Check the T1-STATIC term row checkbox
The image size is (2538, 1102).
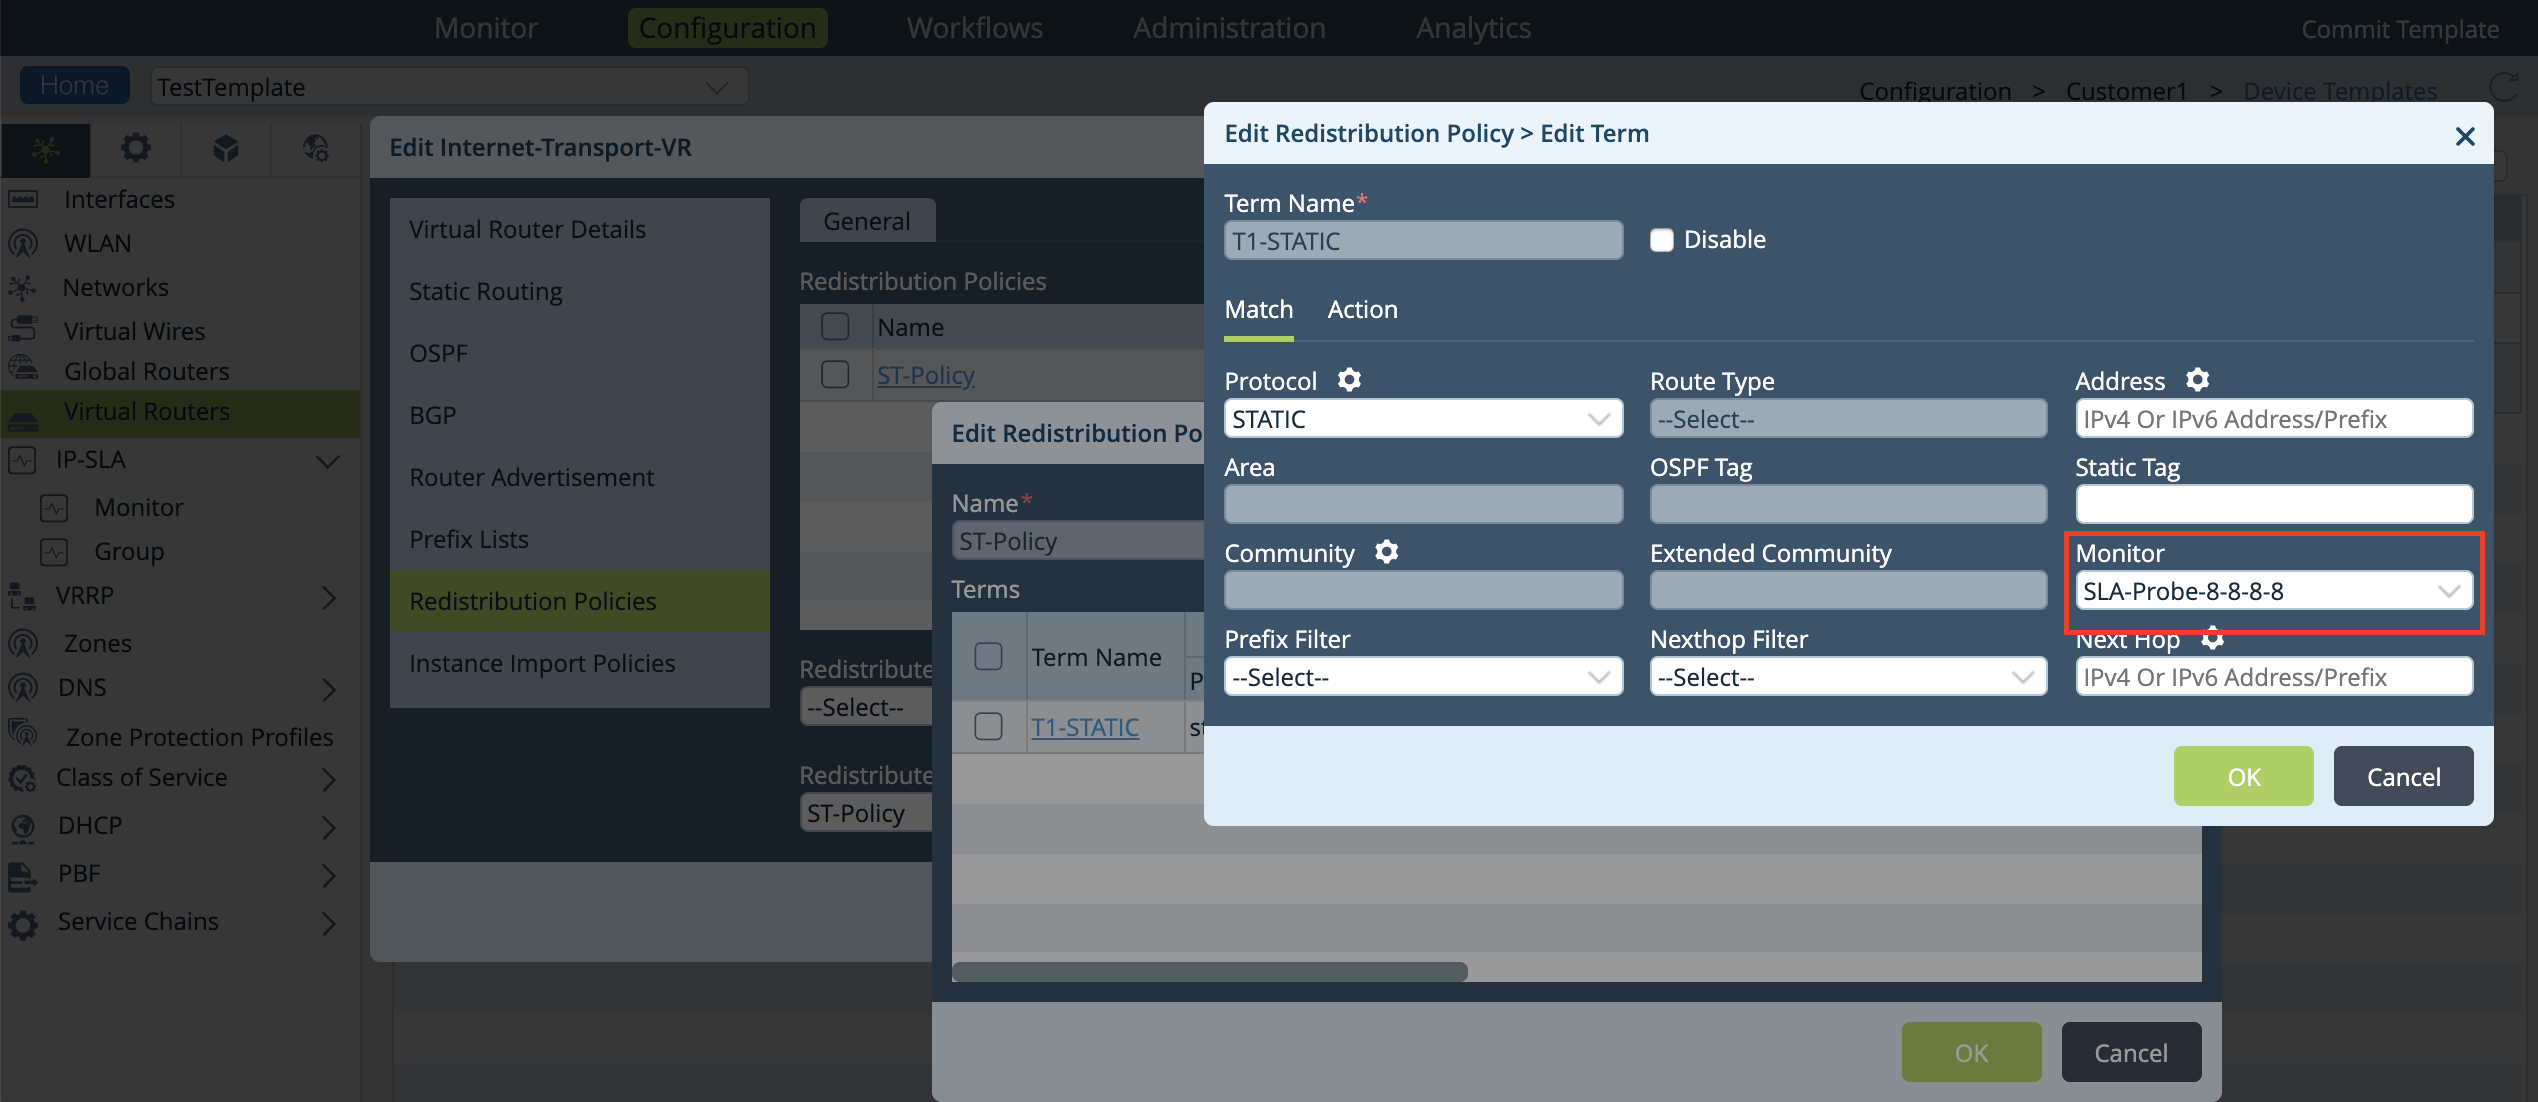(988, 727)
